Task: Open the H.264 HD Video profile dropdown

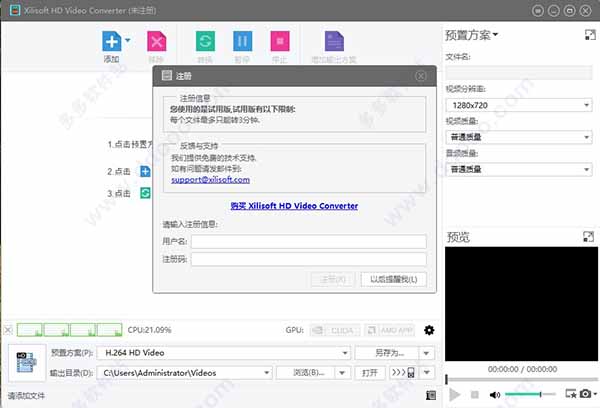Action: pos(224,353)
